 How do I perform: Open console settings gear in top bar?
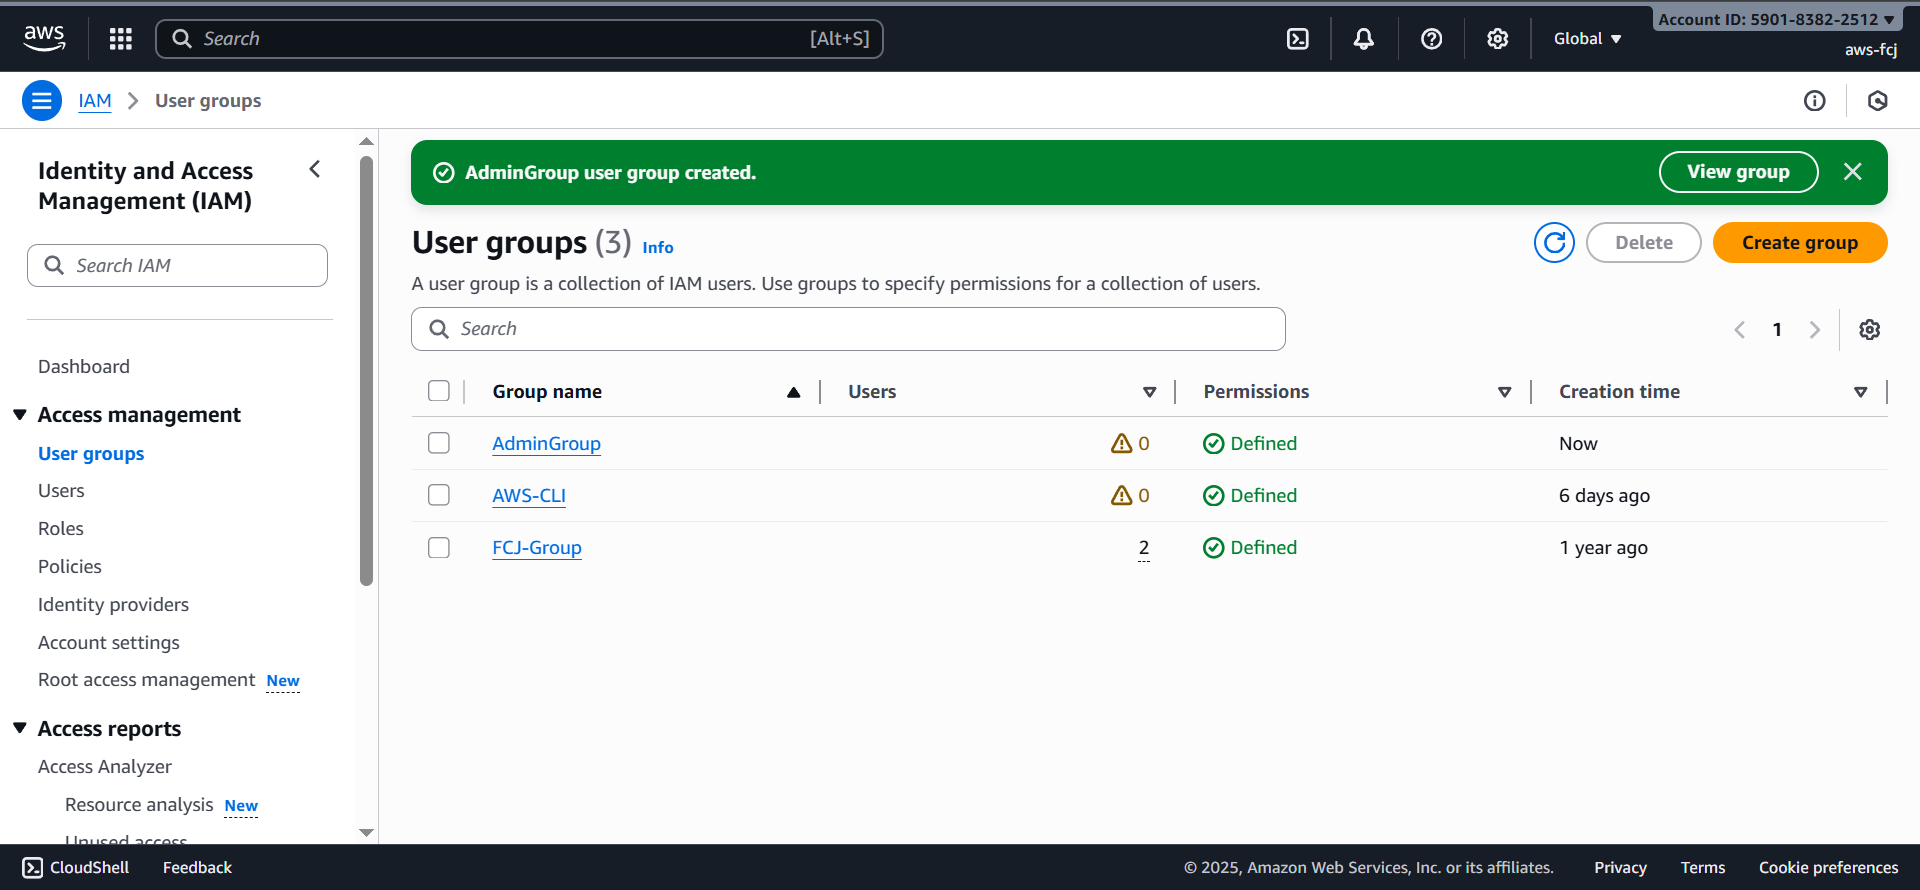1497,38
